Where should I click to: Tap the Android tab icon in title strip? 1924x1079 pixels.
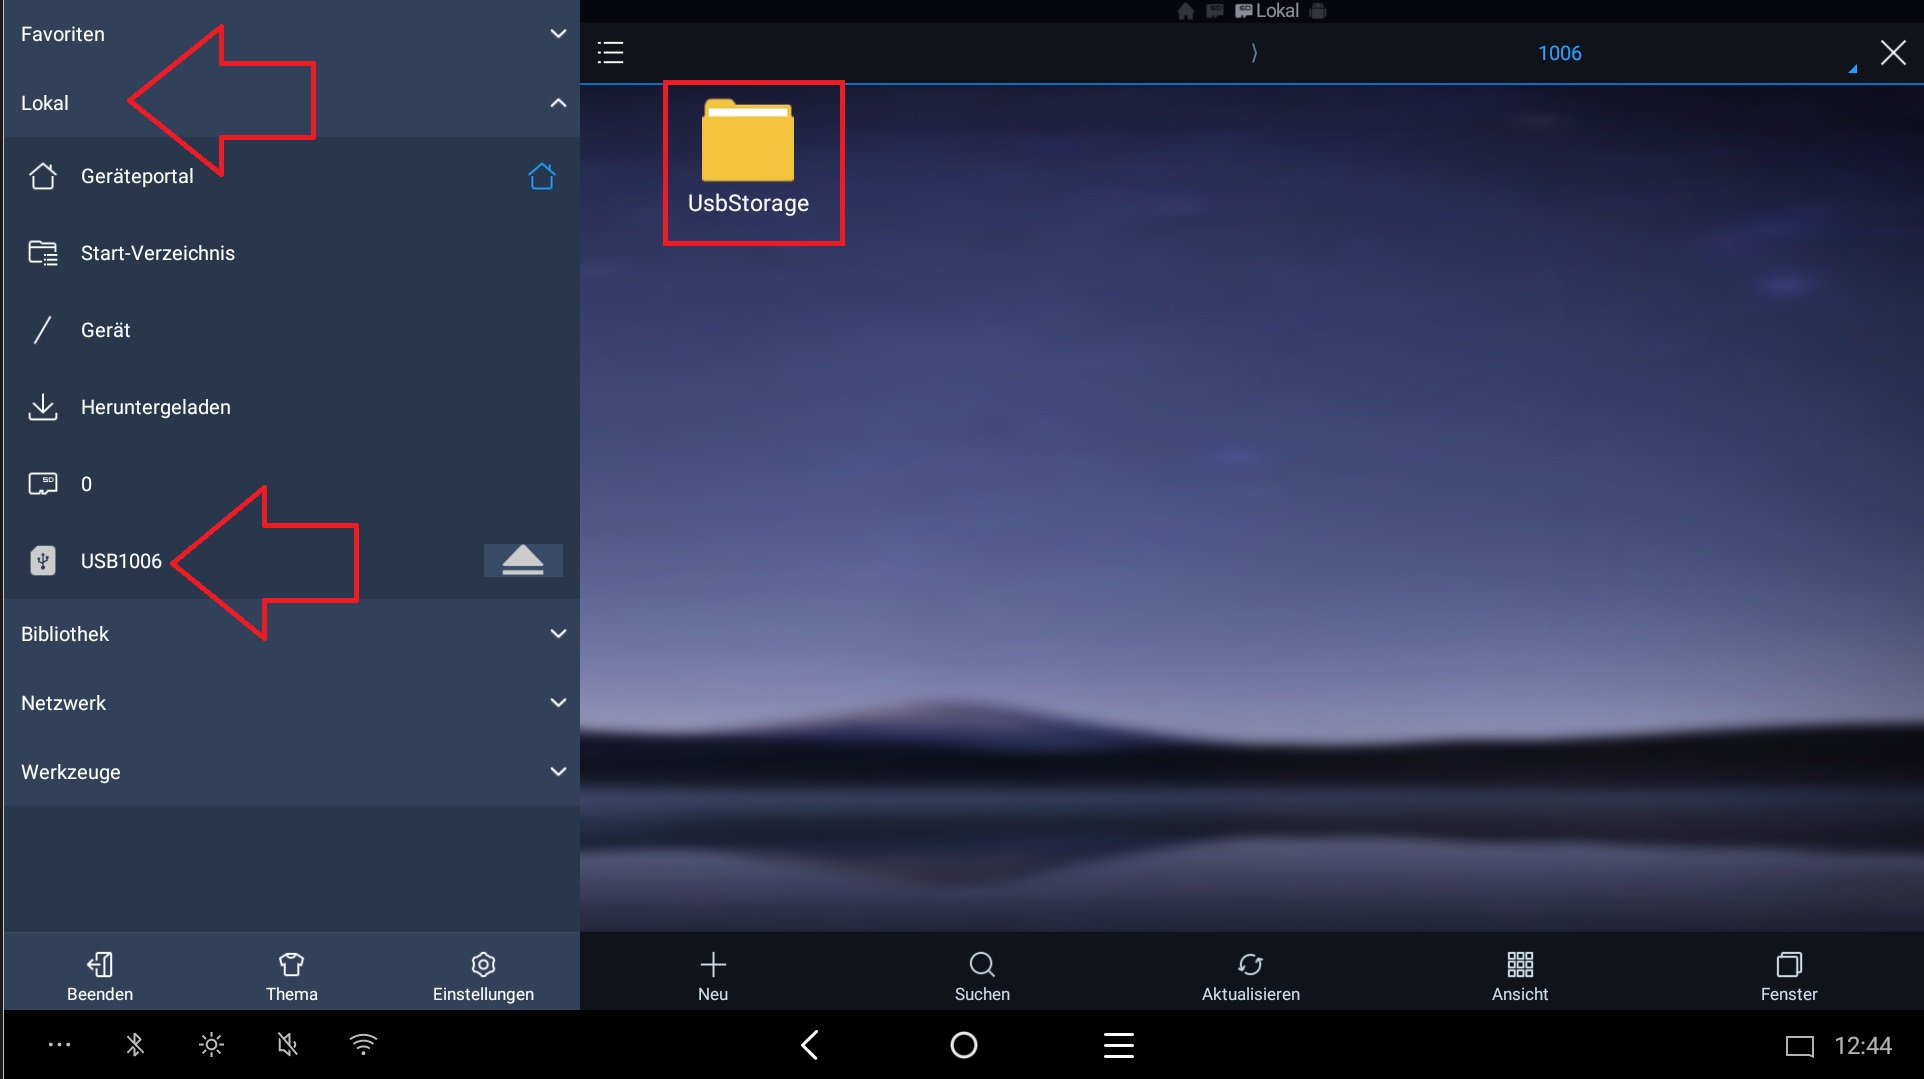1318,11
